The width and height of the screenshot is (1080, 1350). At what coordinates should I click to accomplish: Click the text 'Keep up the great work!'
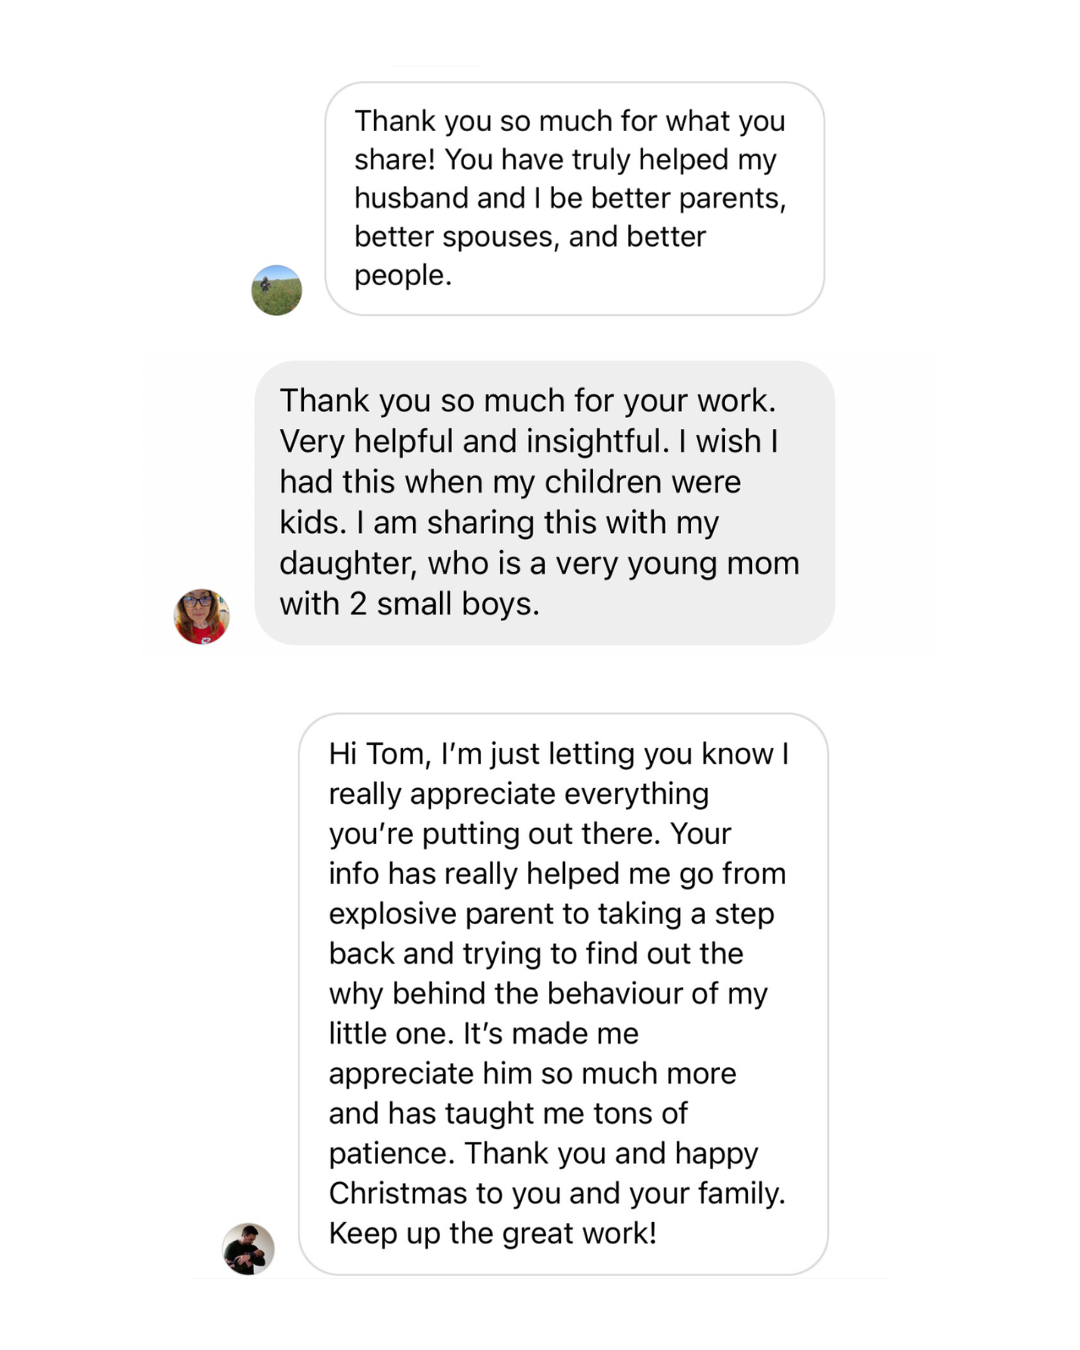[492, 1233]
